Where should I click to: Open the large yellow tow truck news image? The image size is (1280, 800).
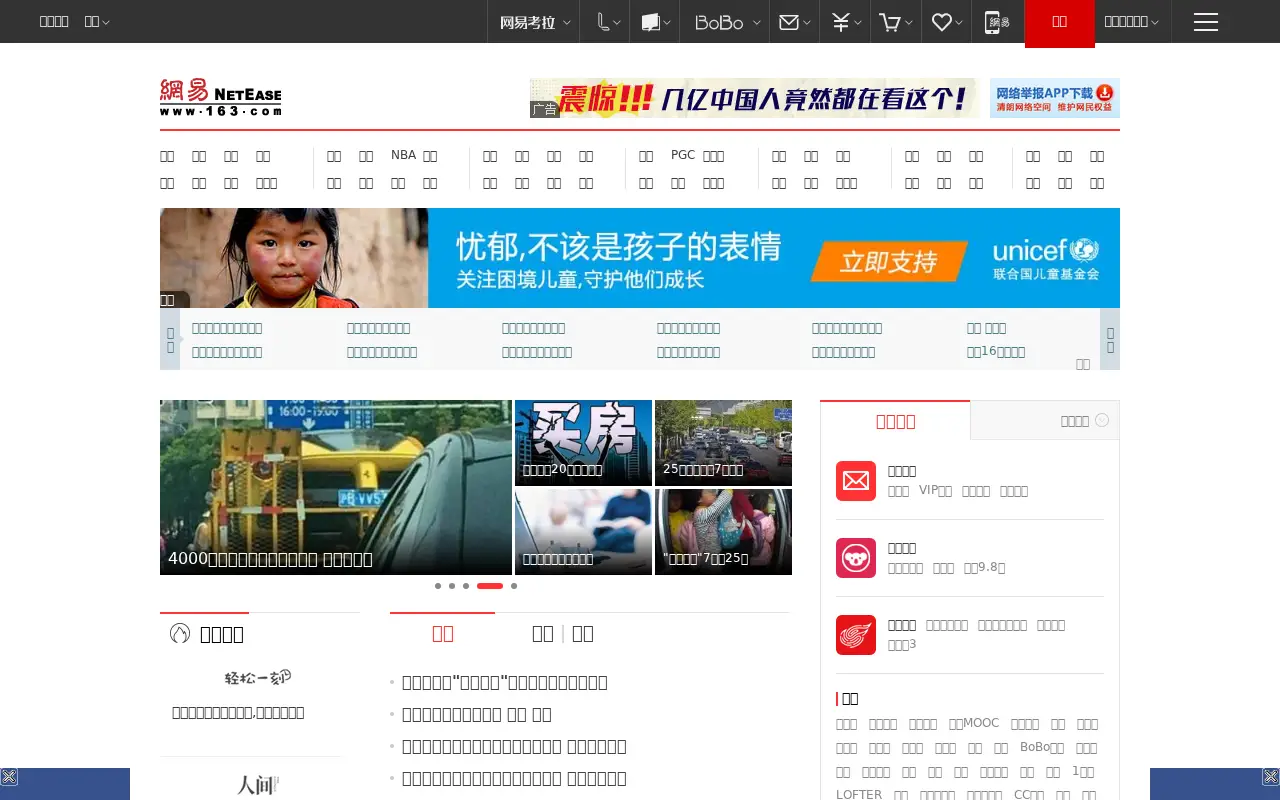(336, 487)
